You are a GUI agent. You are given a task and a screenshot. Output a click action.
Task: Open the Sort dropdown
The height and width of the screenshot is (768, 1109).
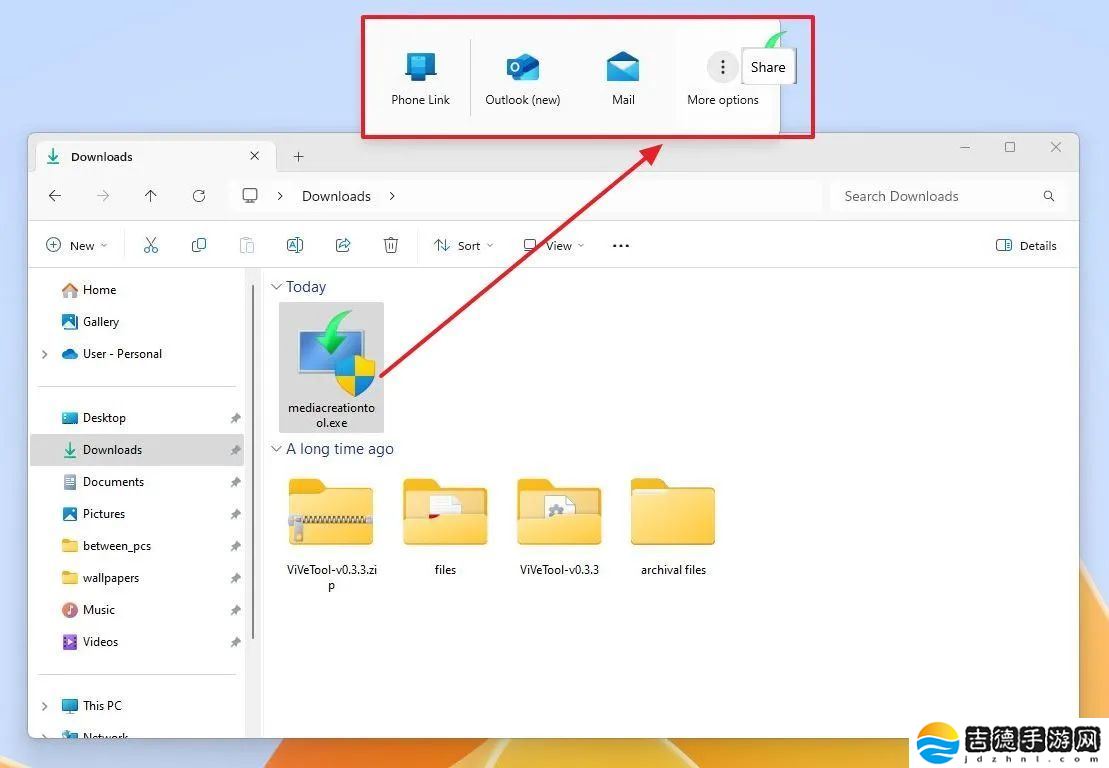click(463, 245)
